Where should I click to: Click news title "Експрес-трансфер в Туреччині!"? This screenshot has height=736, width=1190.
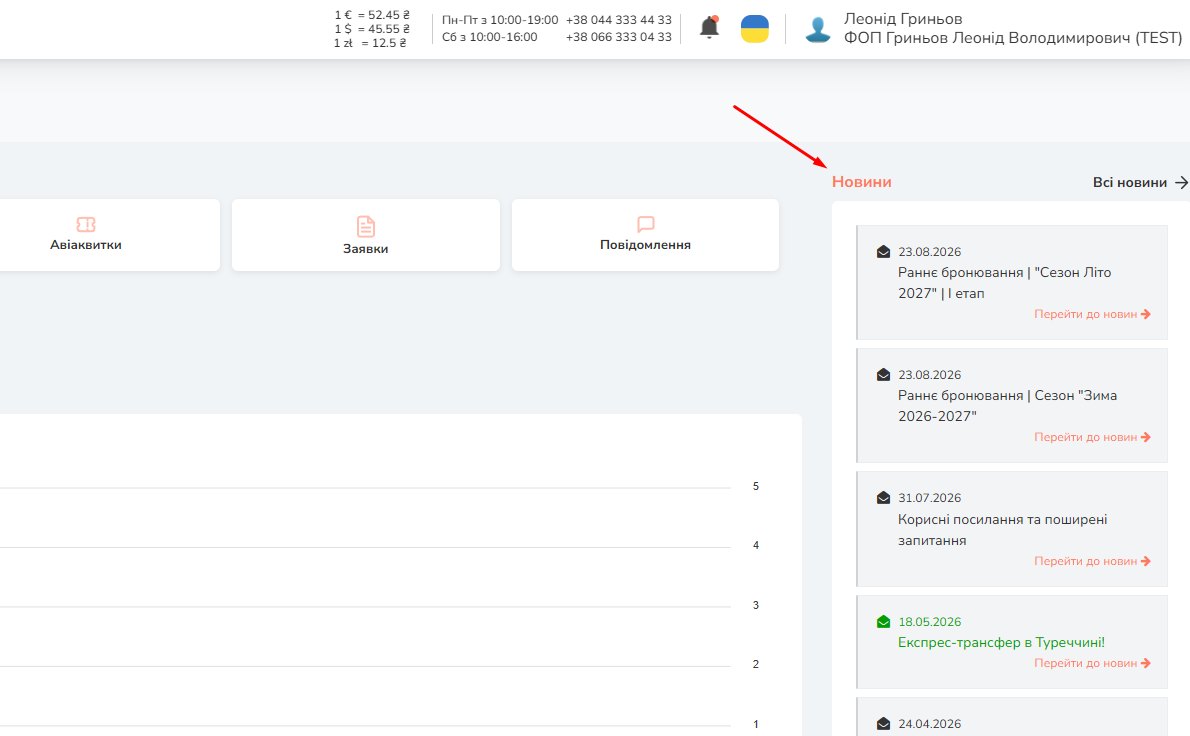[1001, 643]
